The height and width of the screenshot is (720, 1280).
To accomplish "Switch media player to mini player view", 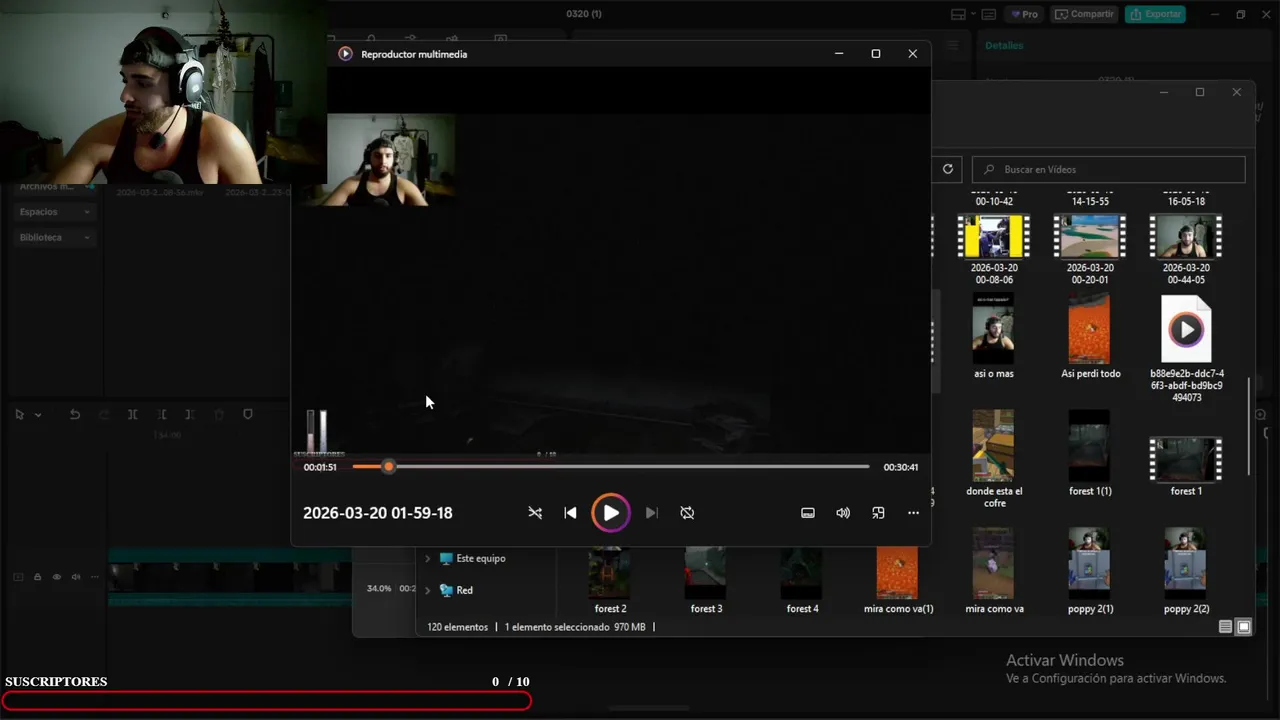I will click(878, 513).
